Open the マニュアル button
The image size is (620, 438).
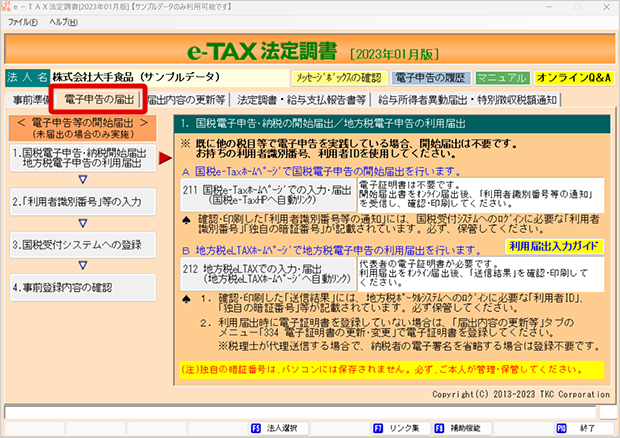tap(502, 77)
